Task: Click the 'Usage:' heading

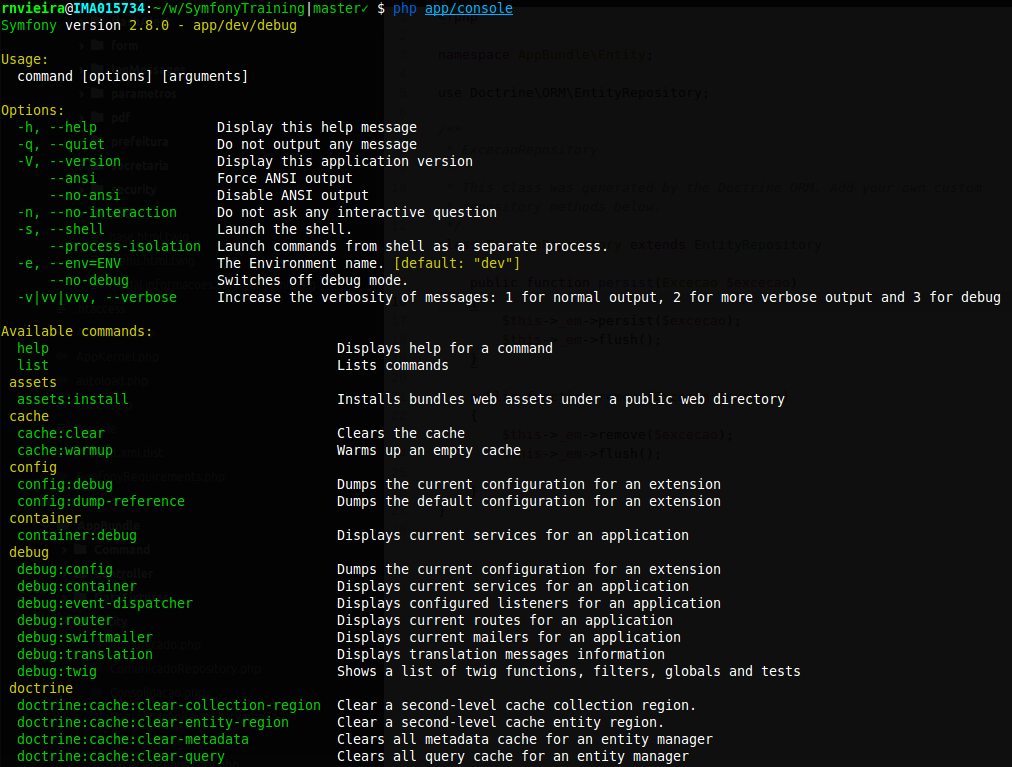Action: (x=25, y=59)
